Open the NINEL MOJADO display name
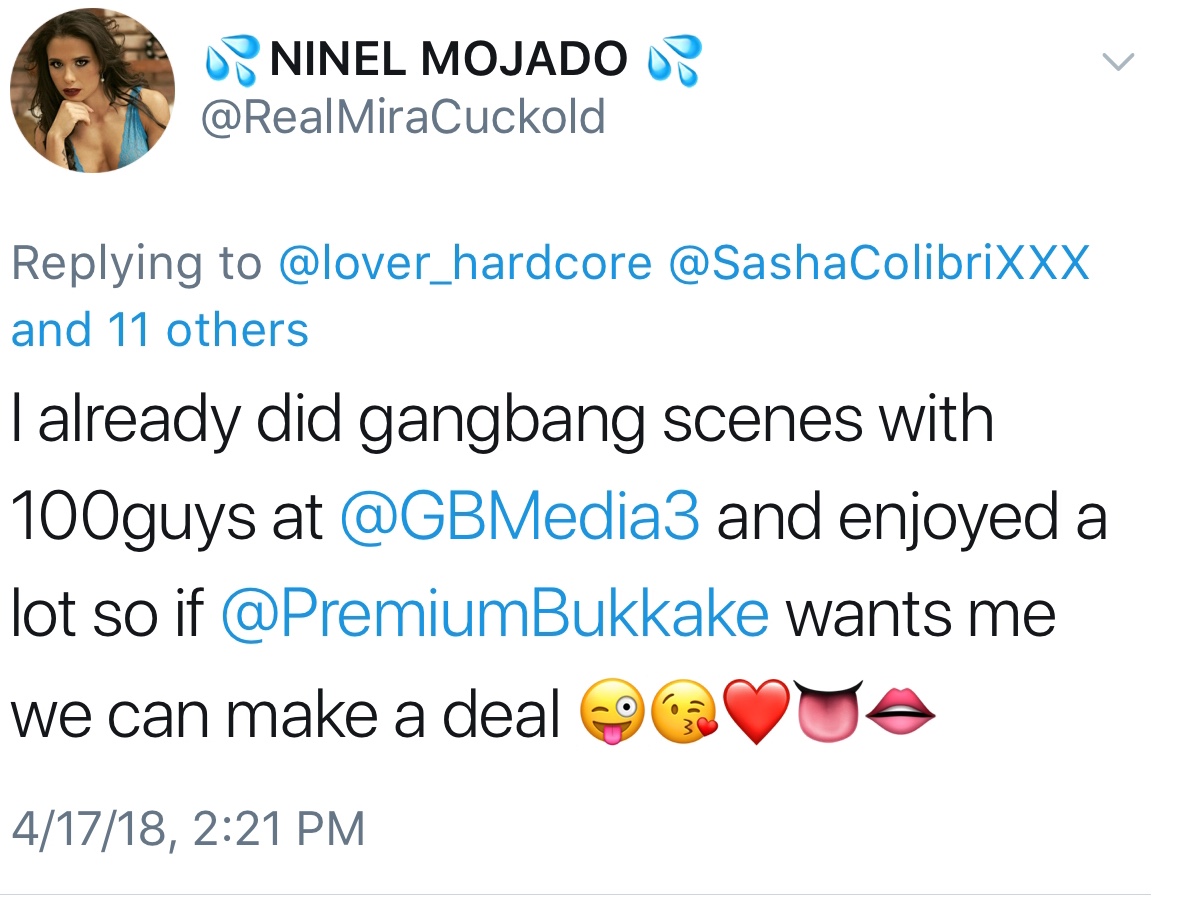1177x902 pixels. [450, 62]
